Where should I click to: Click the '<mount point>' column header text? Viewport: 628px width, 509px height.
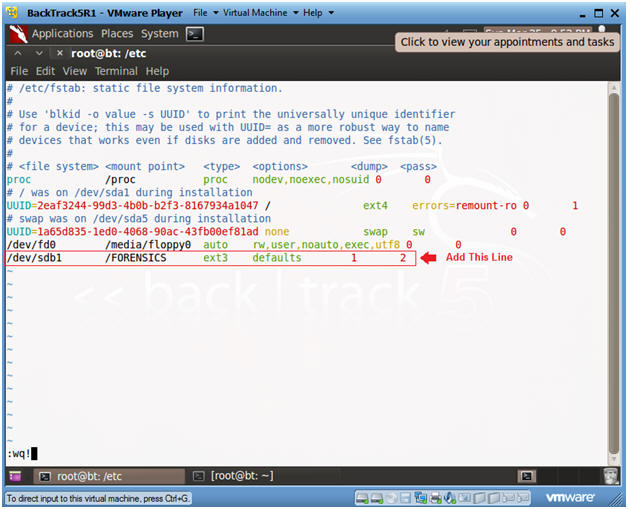[145, 167]
